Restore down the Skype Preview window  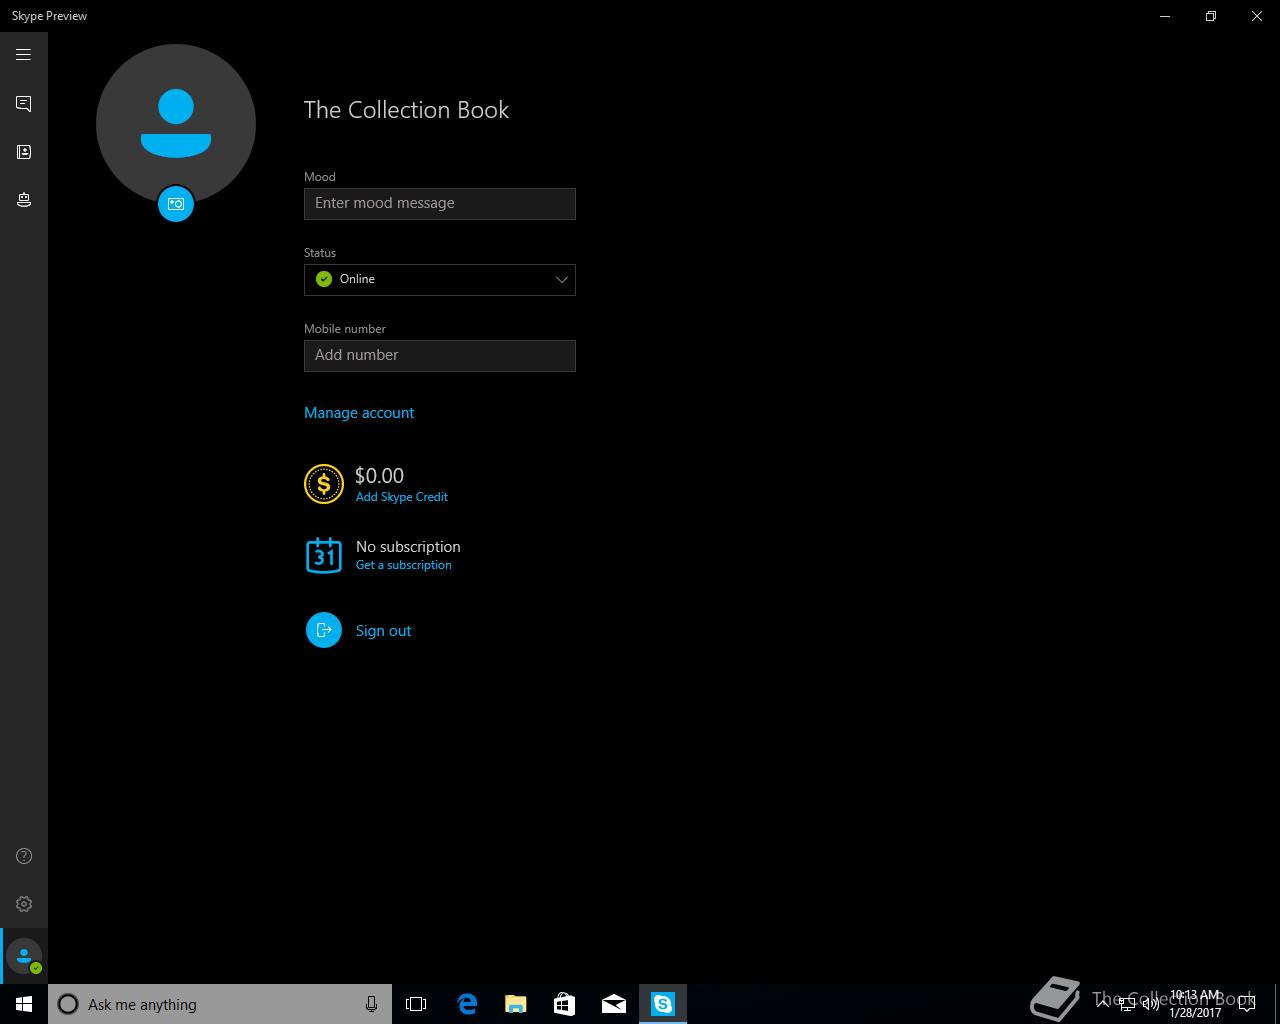[x=1211, y=16]
